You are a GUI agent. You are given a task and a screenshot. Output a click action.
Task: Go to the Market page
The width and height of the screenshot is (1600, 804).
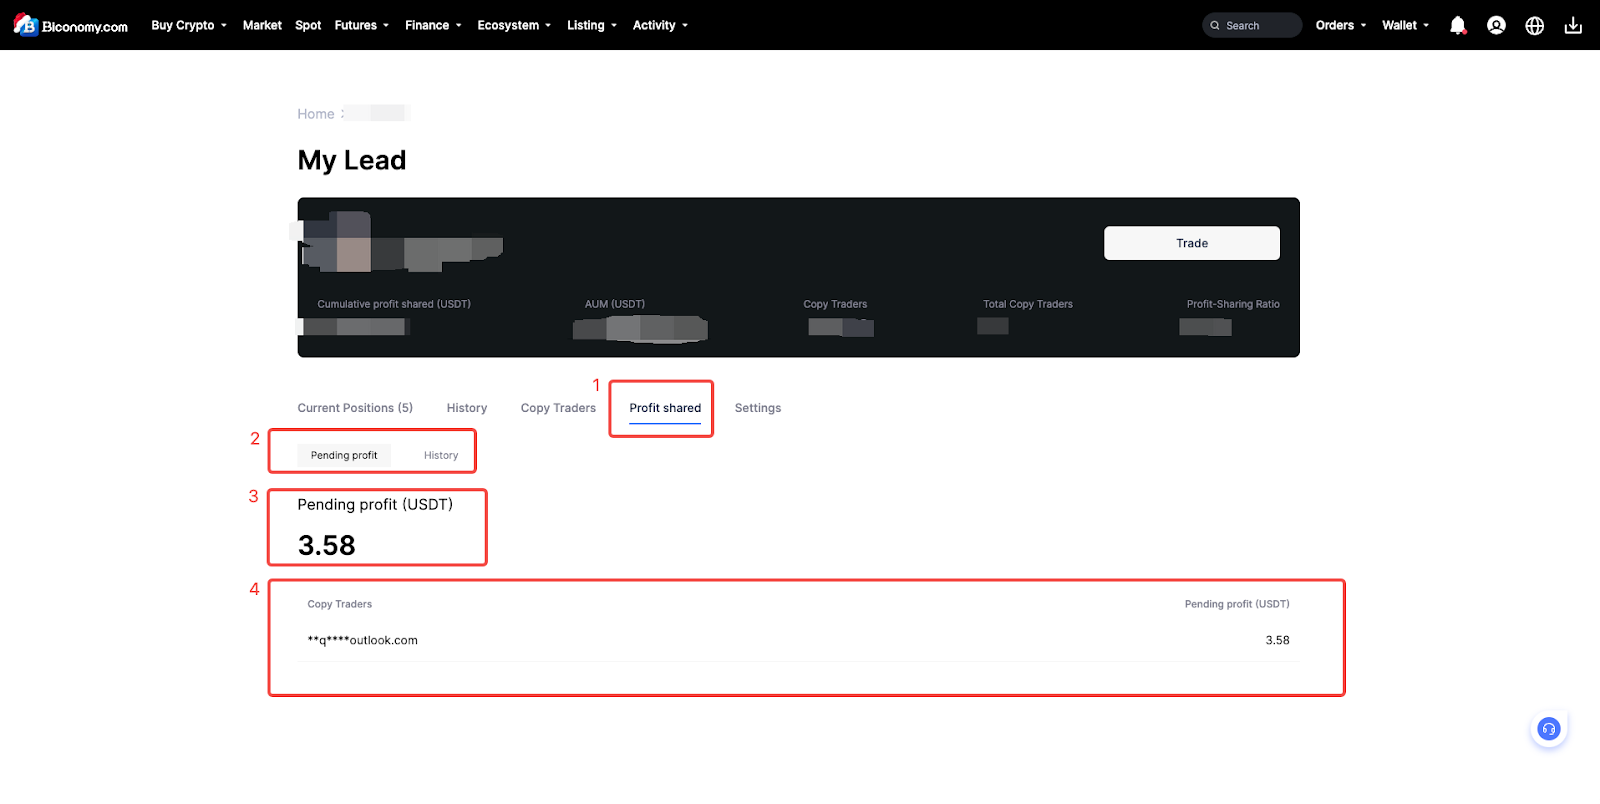coord(262,25)
